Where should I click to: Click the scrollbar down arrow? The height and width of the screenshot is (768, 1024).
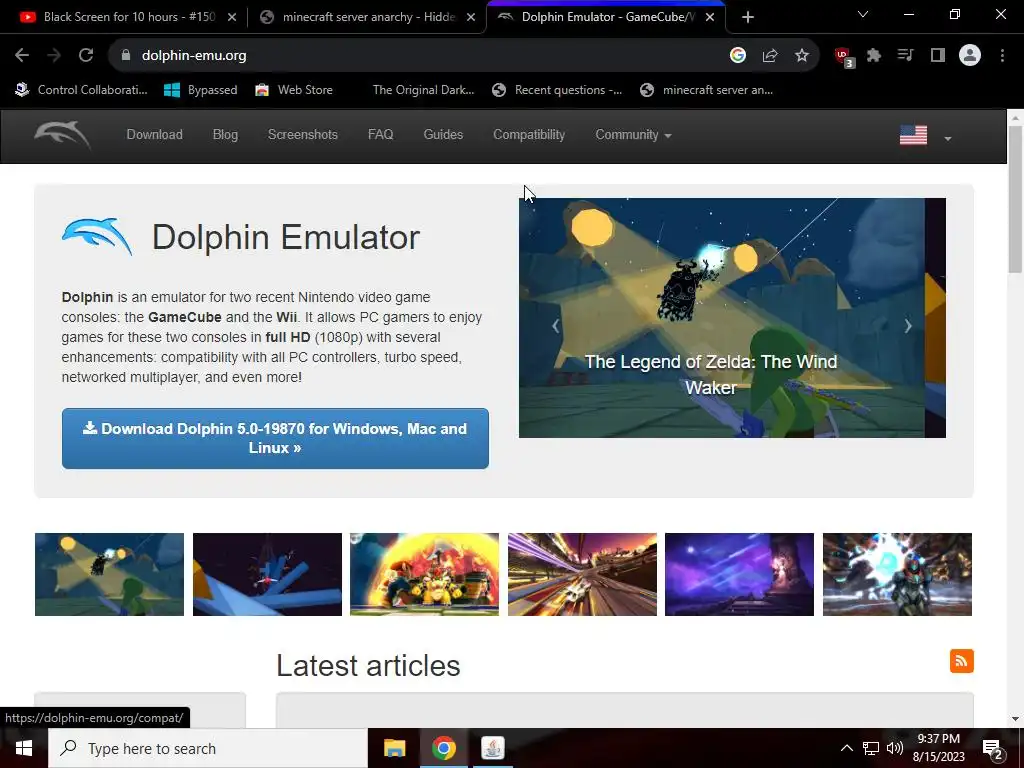coord(1015,719)
